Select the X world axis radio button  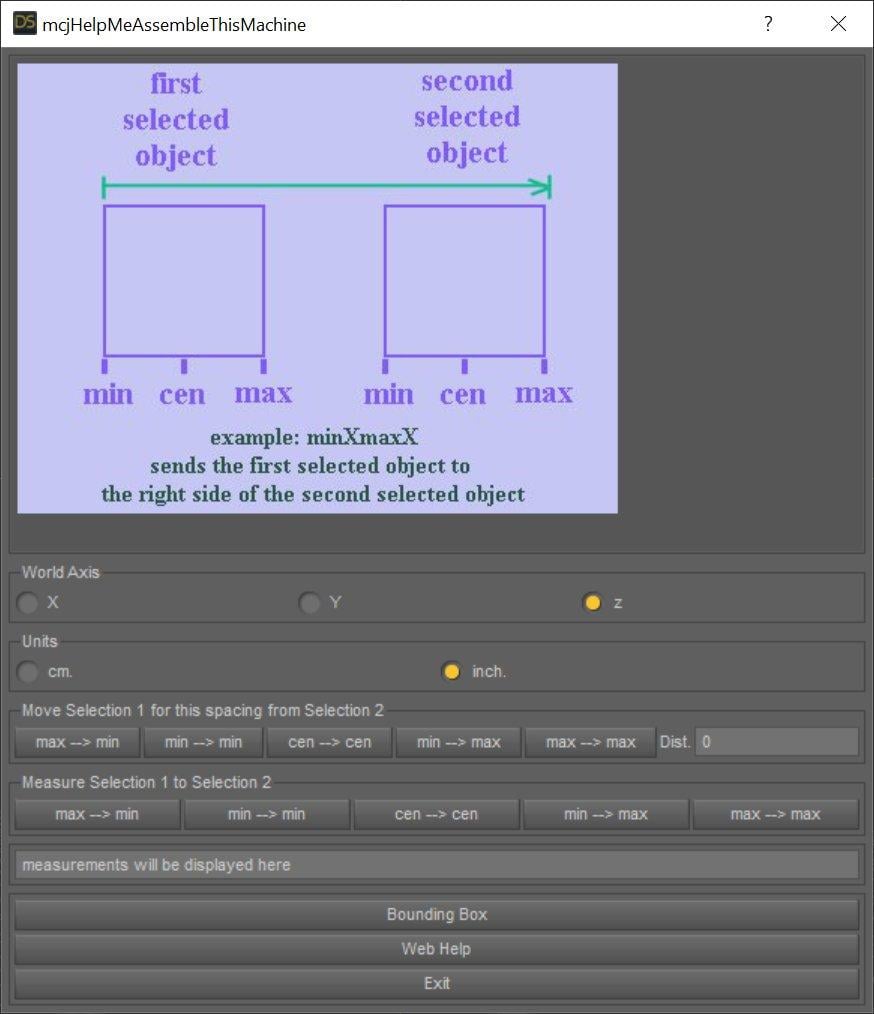click(28, 603)
